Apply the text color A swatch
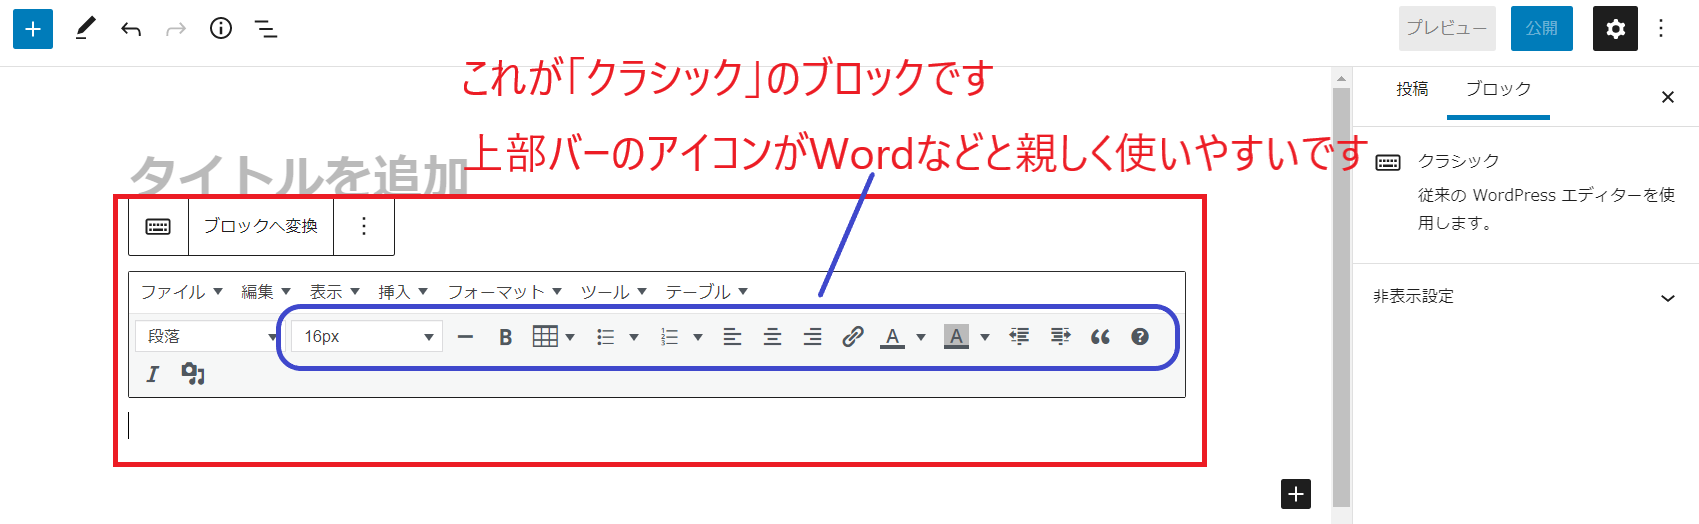Image resolution: width=1699 pixels, height=524 pixels. 892,337
